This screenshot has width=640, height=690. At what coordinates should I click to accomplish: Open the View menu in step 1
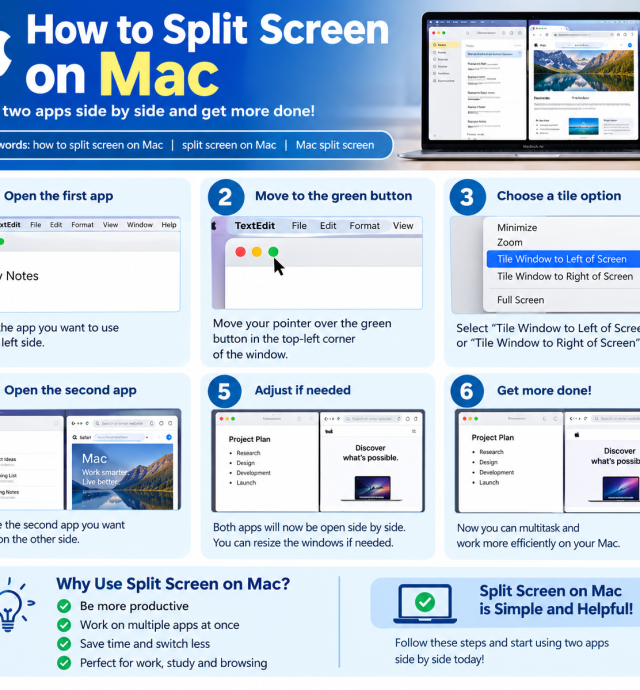point(110,224)
